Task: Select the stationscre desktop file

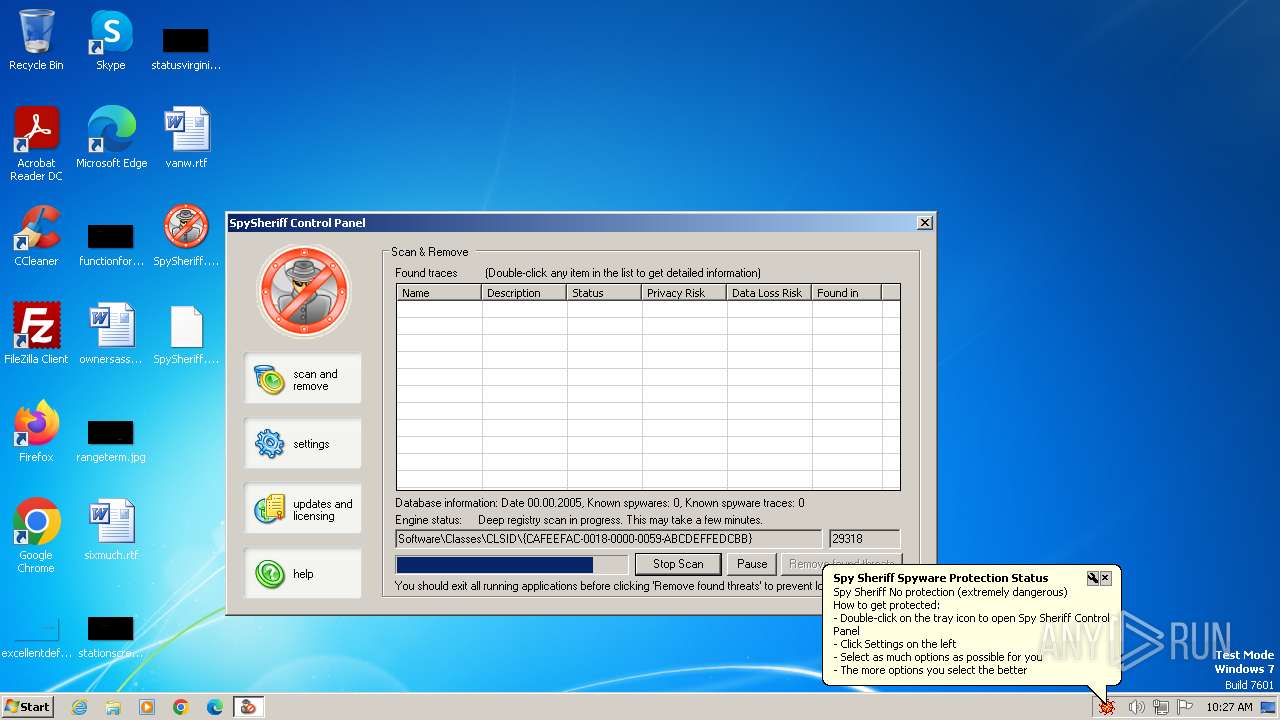Action: click(111, 636)
